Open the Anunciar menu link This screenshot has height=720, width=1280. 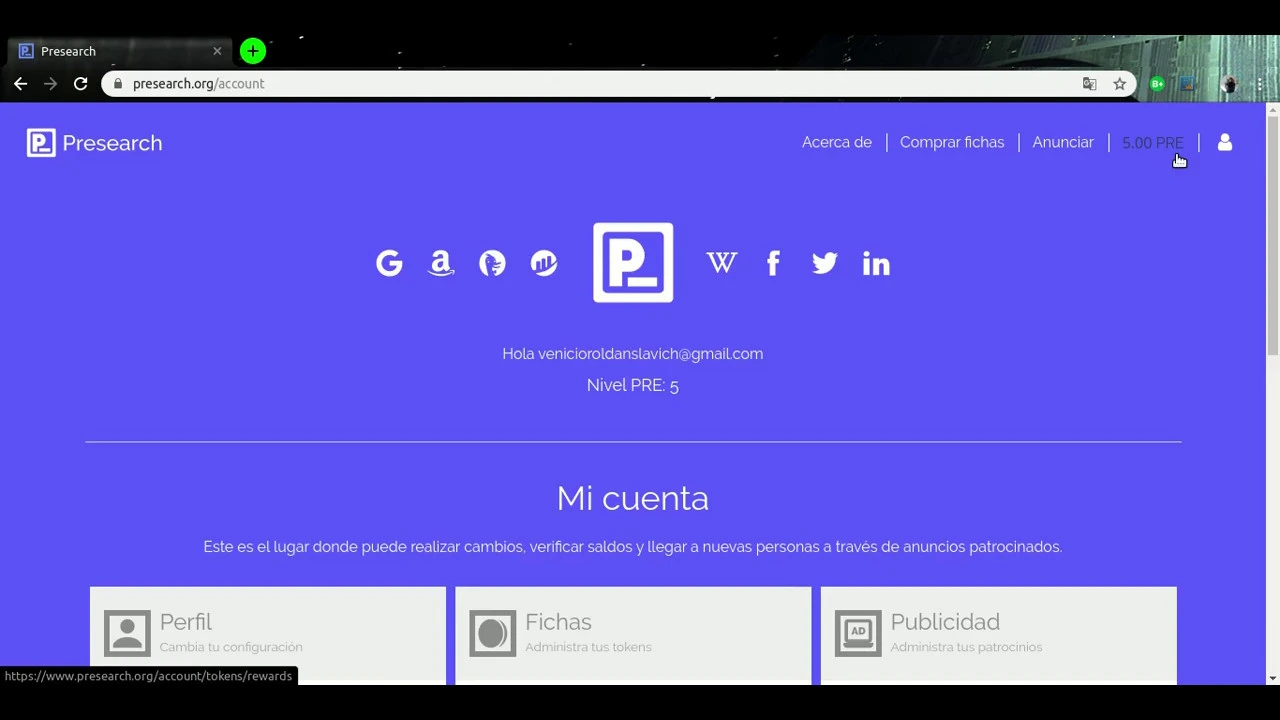coord(1063,143)
